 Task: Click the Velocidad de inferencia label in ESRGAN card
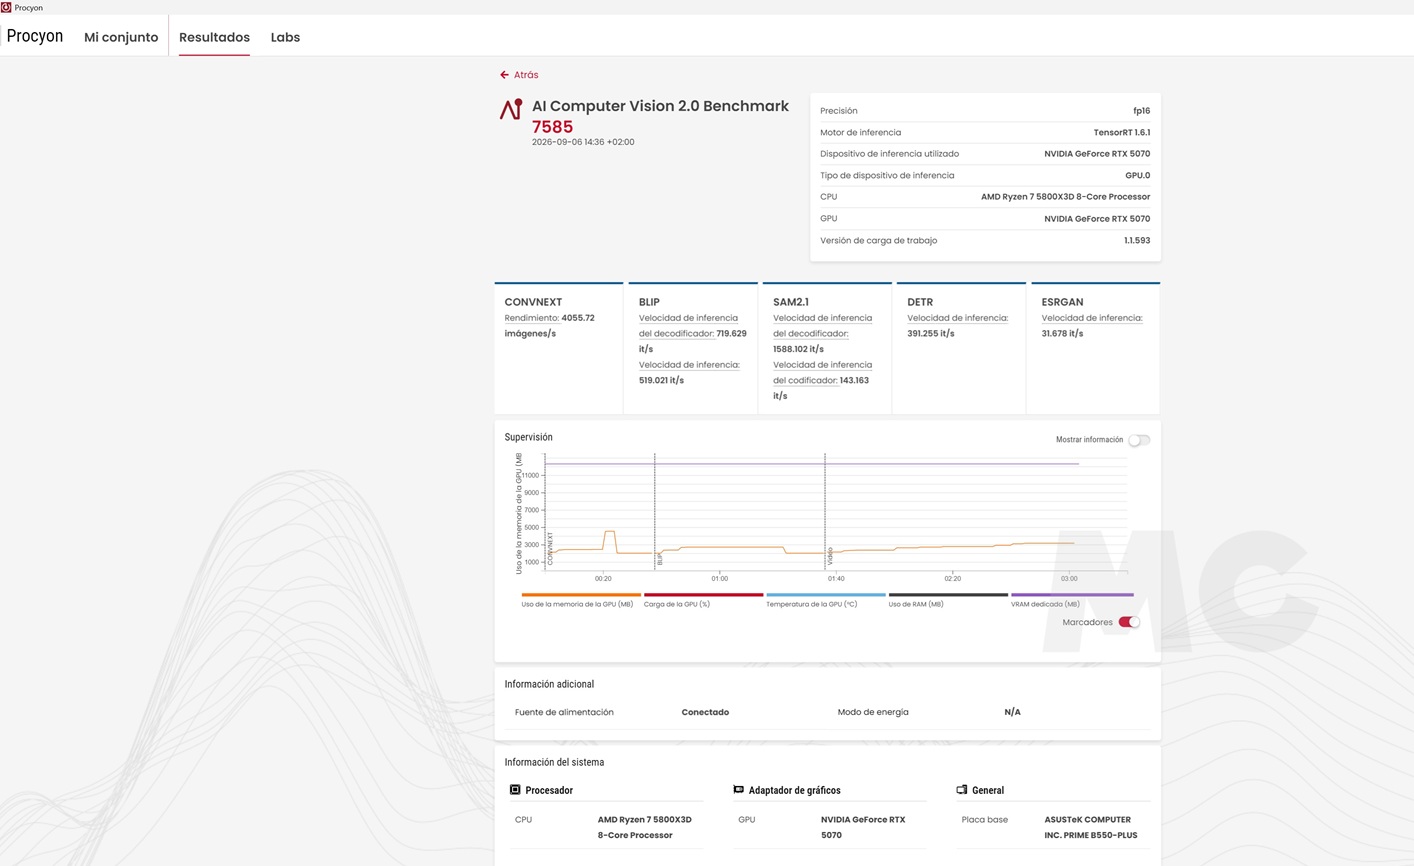pos(1091,318)
